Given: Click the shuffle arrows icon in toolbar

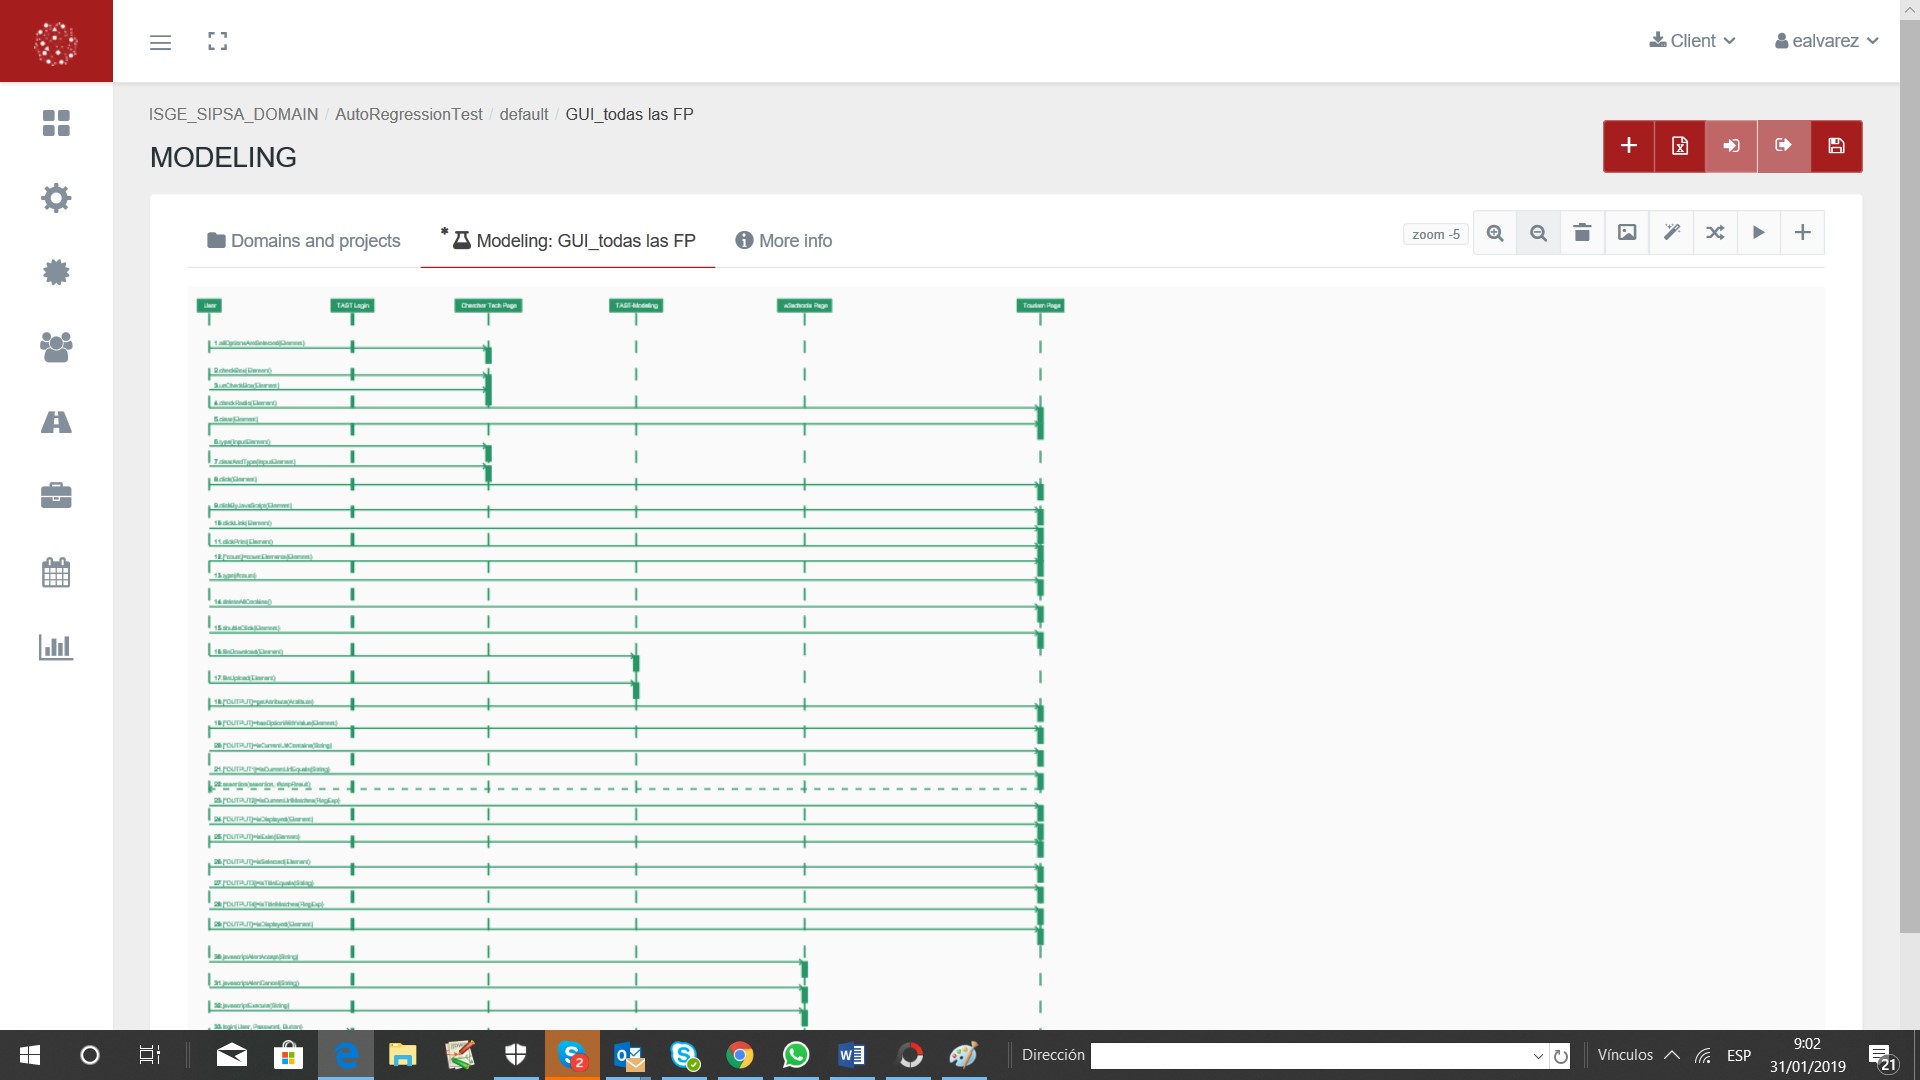Looking at the screenshot, I should tap(1715, 233).
